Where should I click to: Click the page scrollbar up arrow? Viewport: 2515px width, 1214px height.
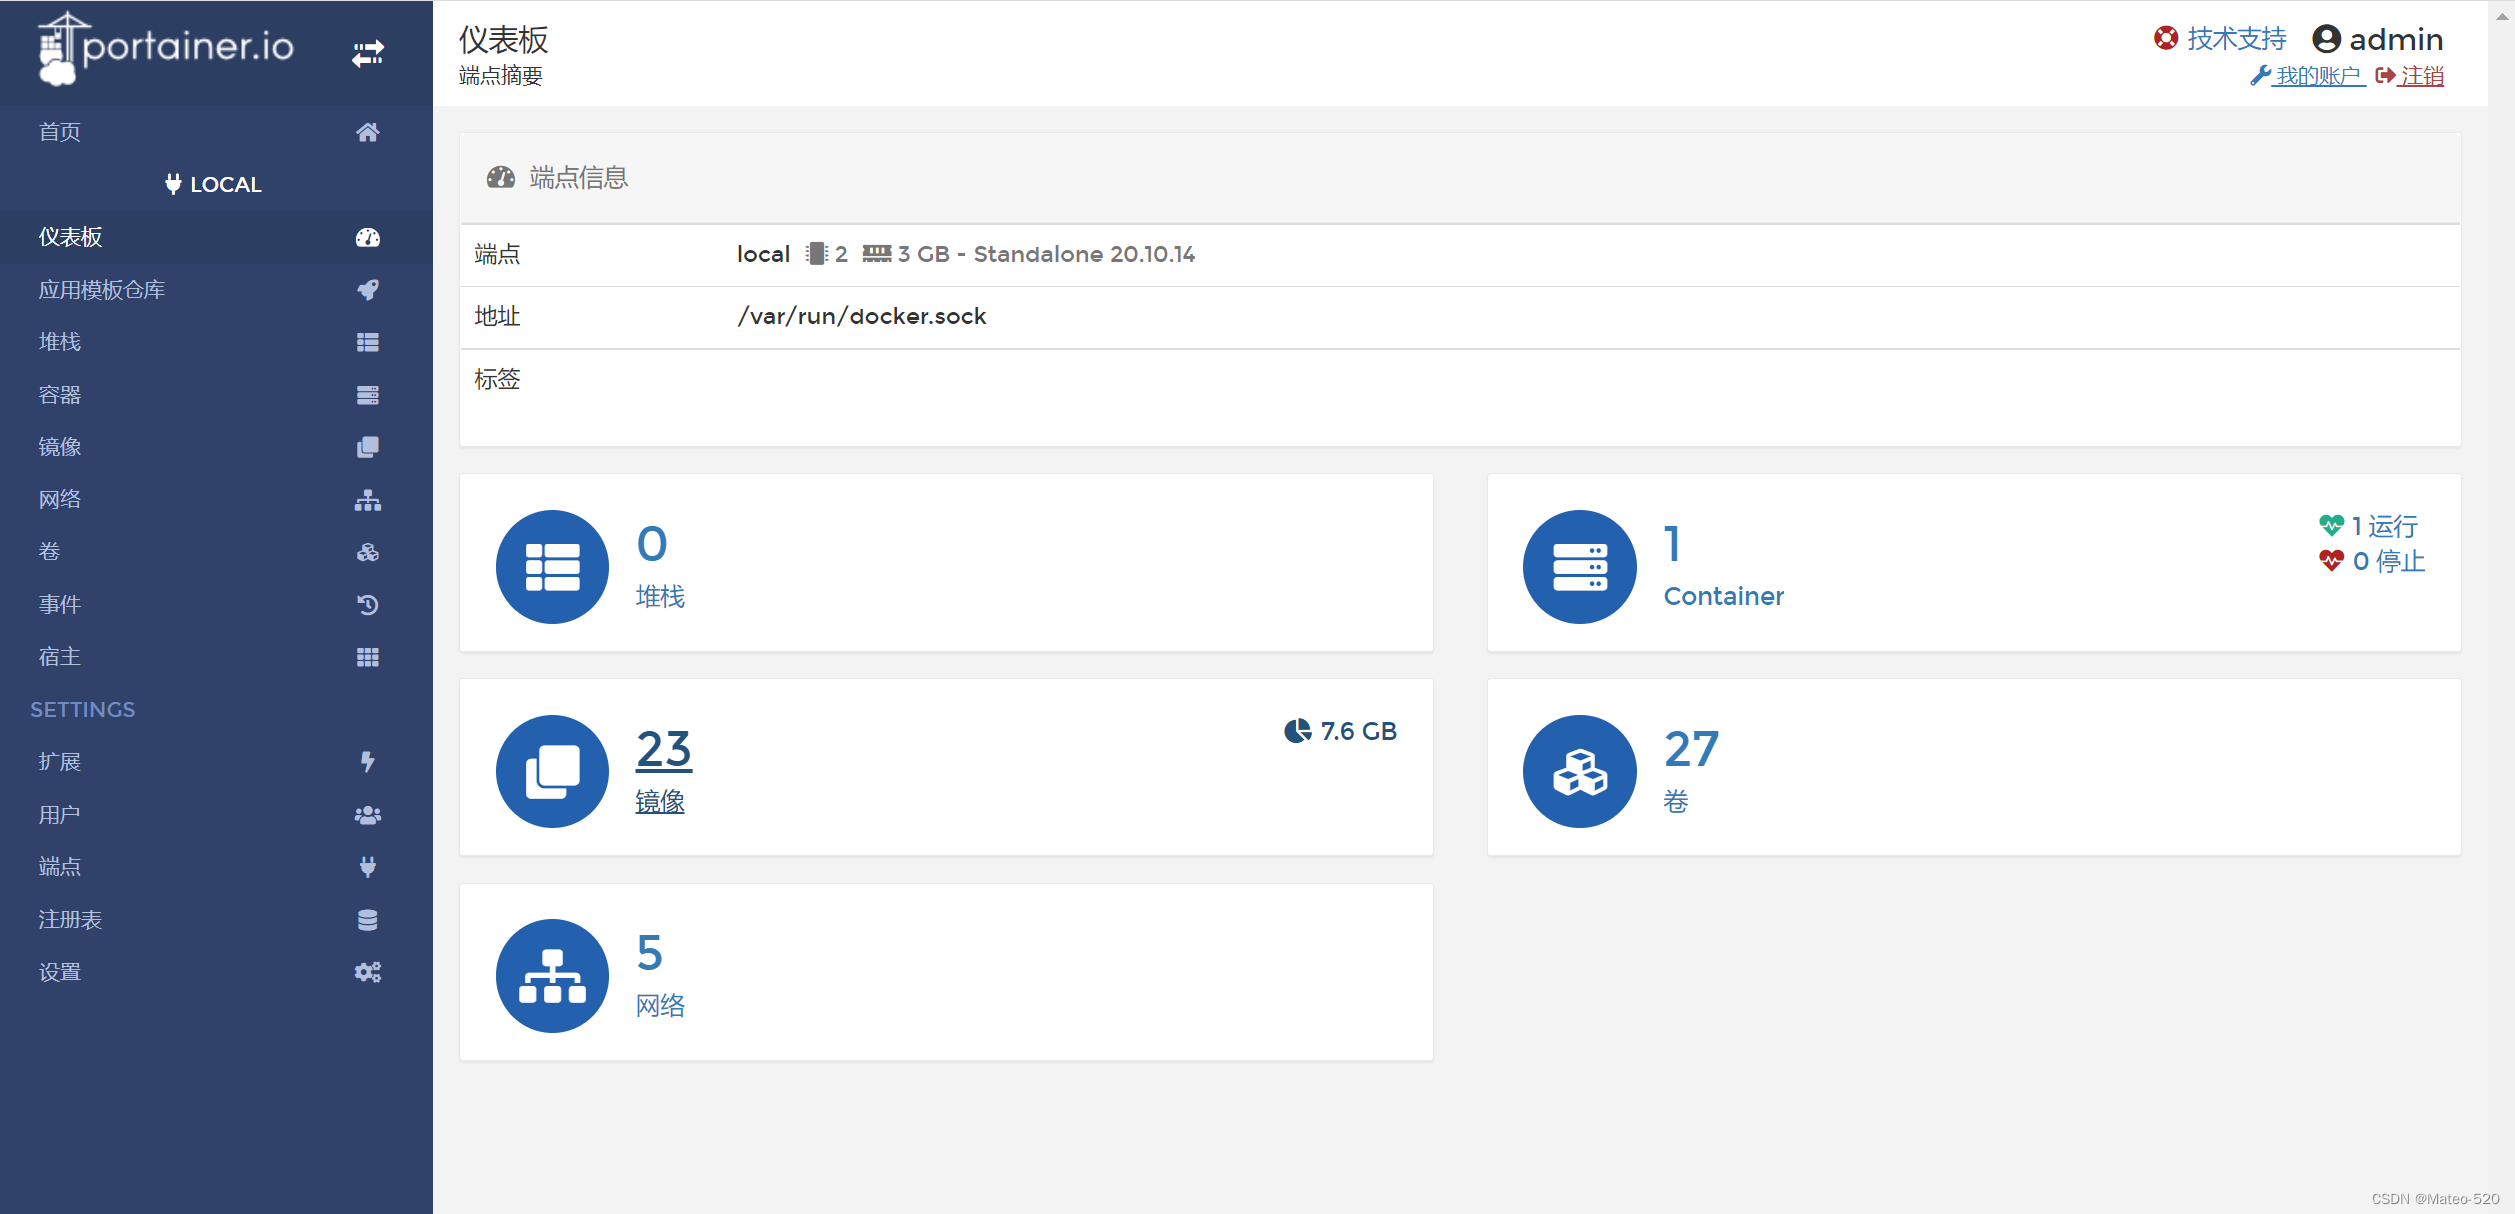tap(2502, 16)
